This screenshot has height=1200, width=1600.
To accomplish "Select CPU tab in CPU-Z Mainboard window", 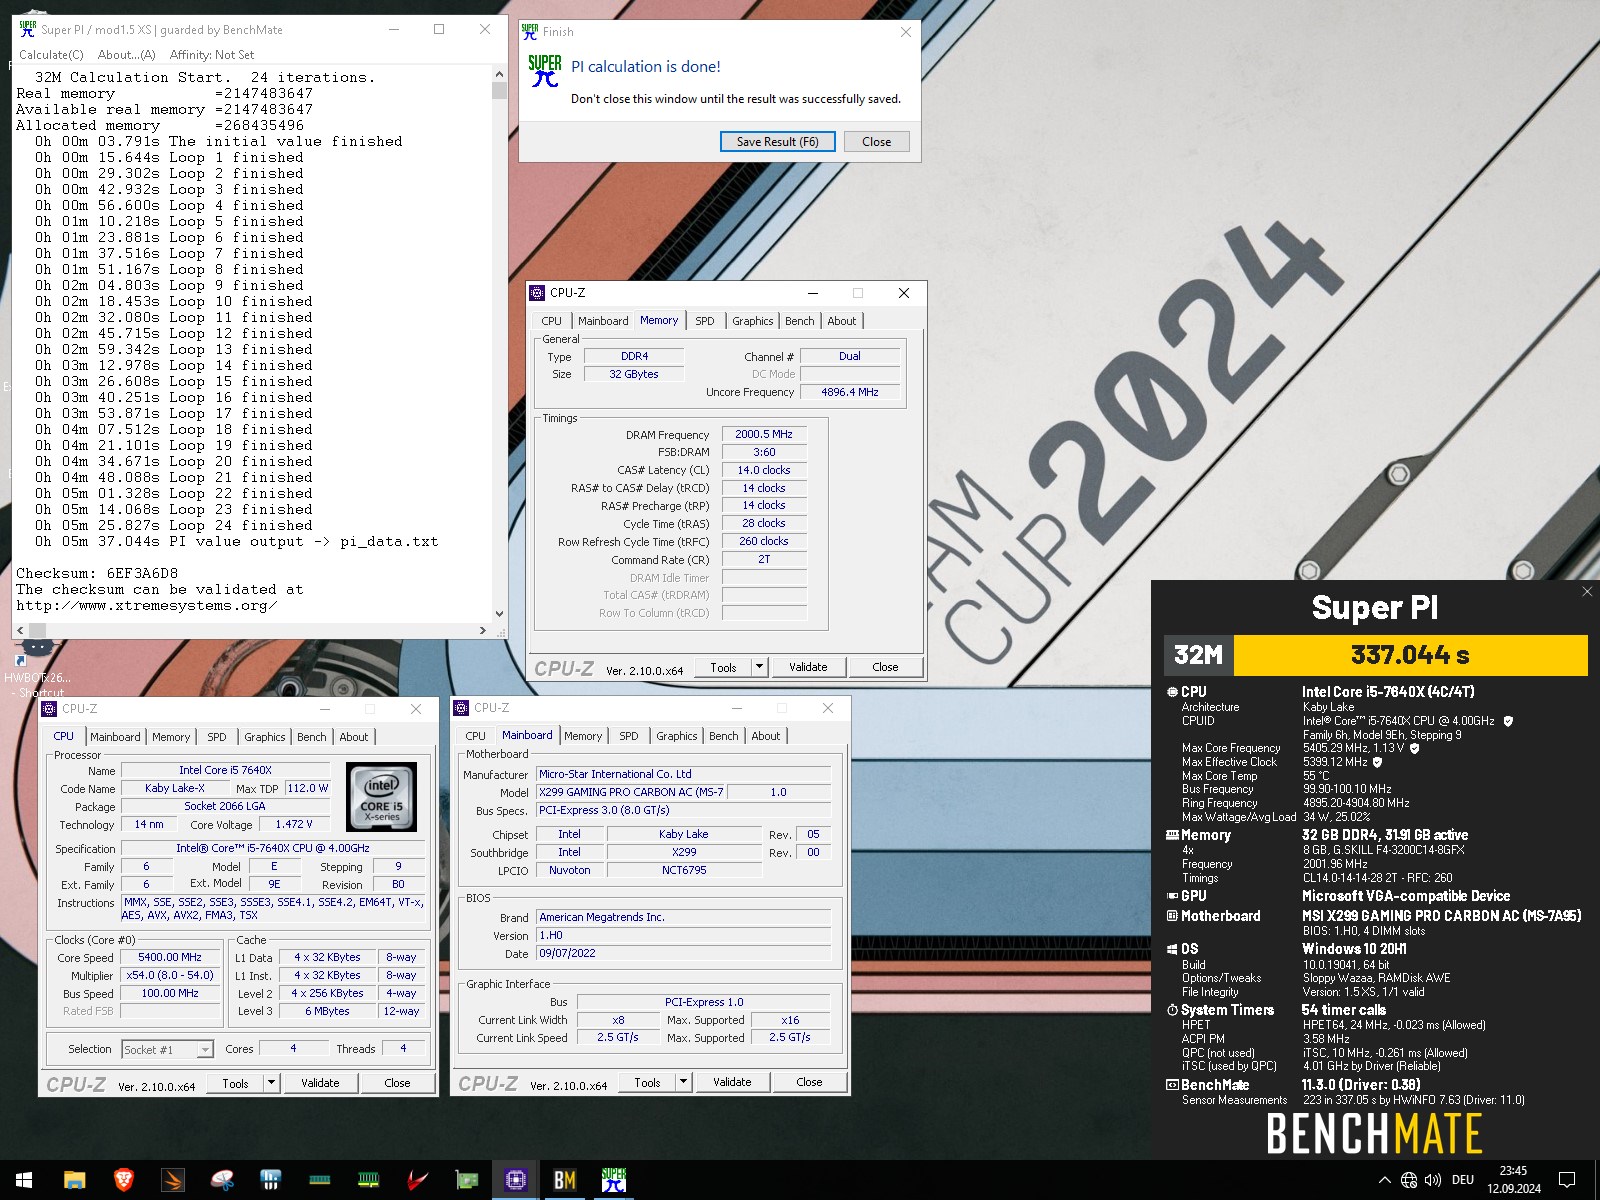I will pyautogui.click(x=475, y=736).
